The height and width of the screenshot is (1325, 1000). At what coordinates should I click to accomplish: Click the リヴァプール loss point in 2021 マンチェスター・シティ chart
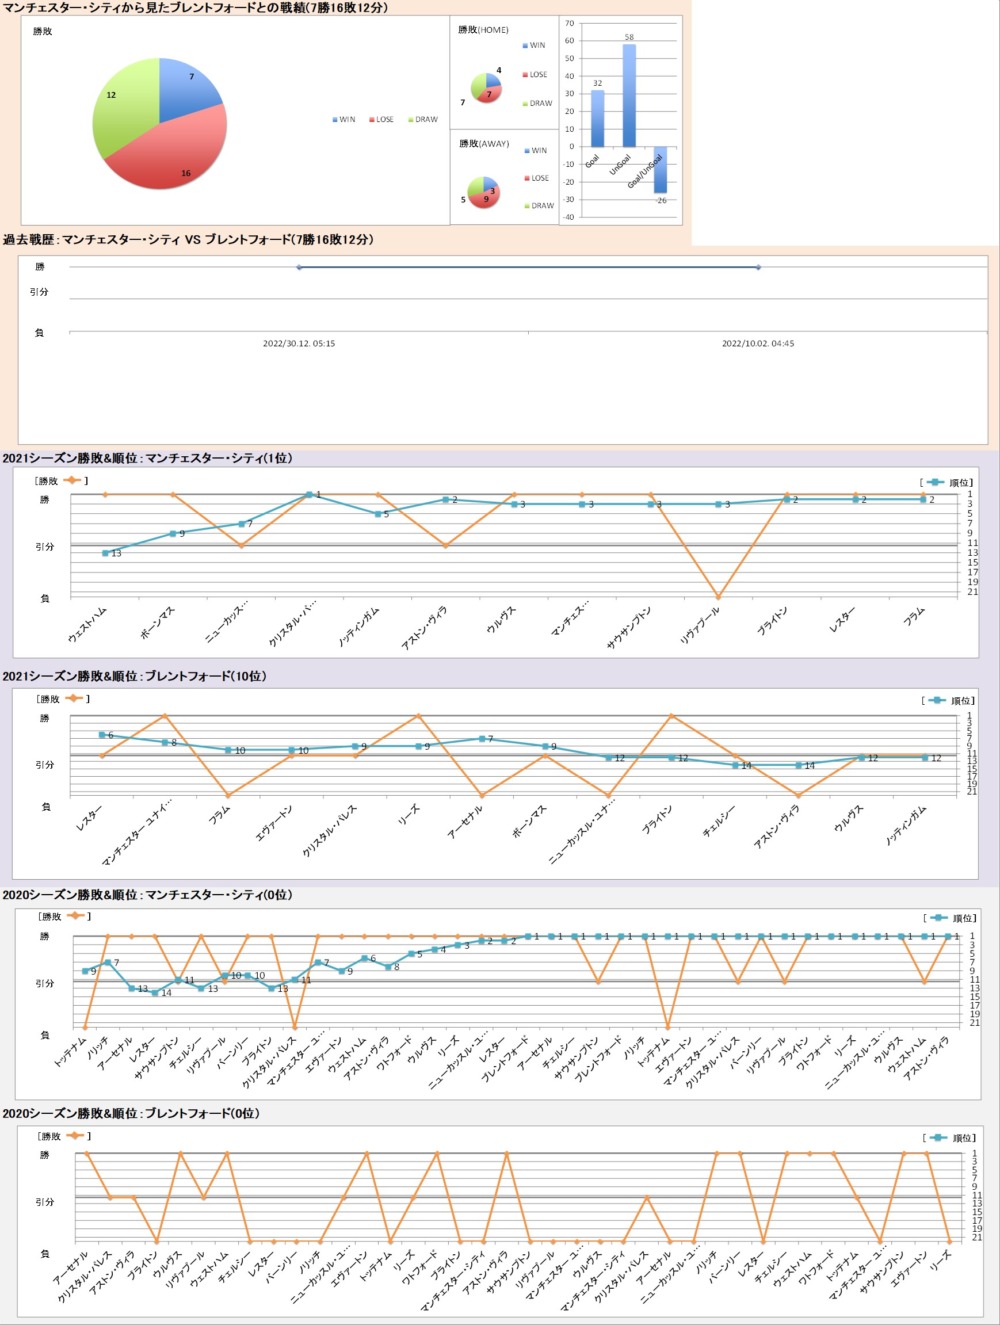click(719, 597)
